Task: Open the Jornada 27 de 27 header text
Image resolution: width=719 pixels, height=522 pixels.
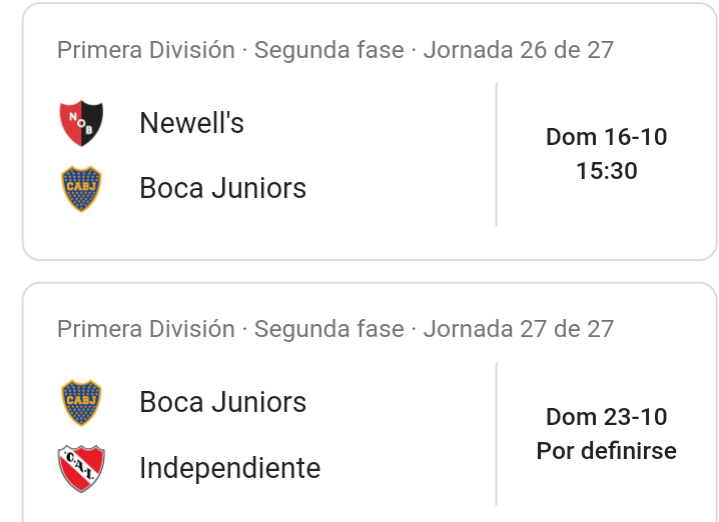Action: point(518,329)
